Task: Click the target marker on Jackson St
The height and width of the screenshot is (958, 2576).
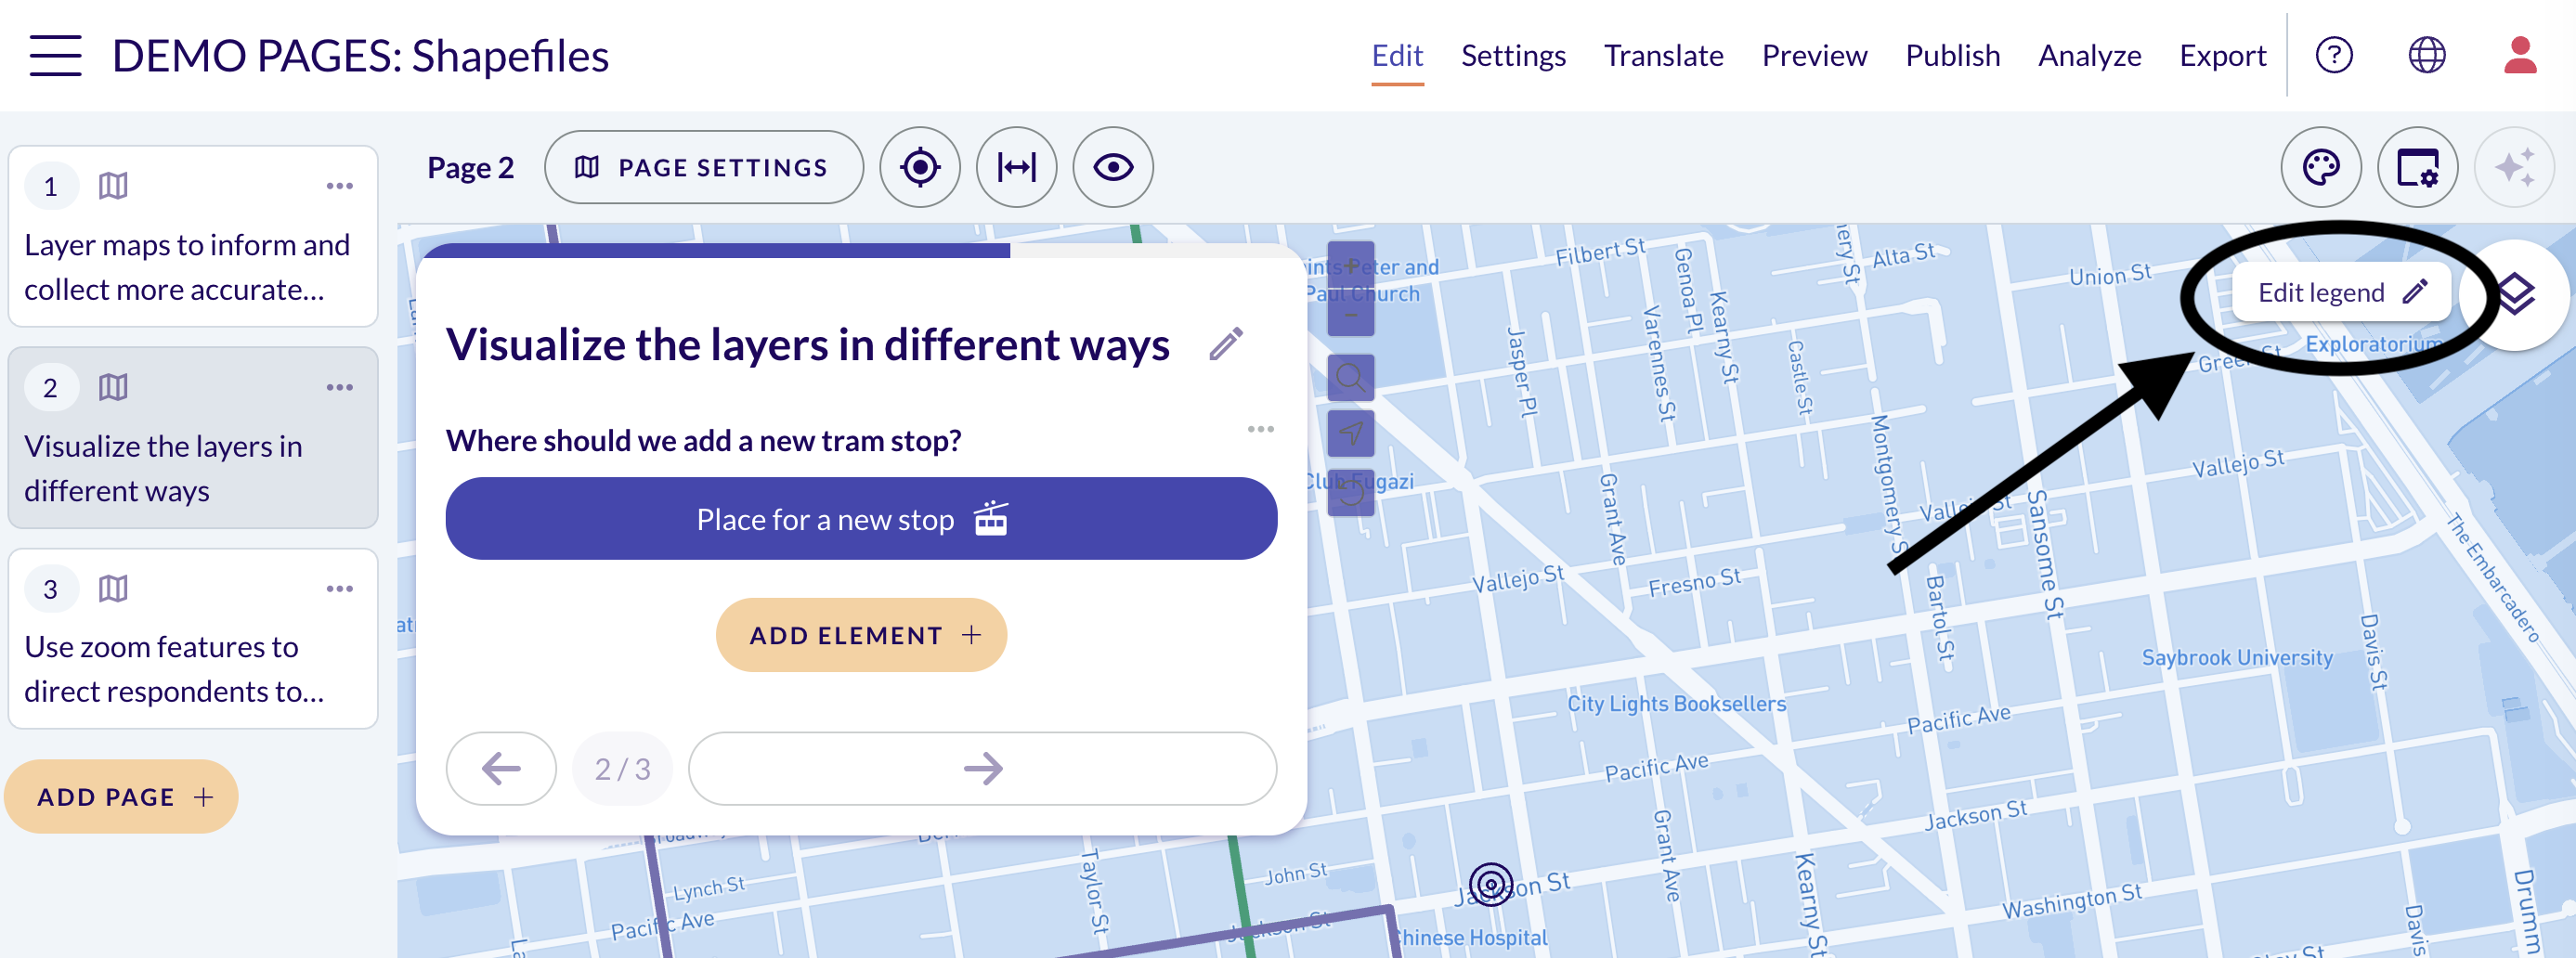Action: click(x=1490, y=884)
